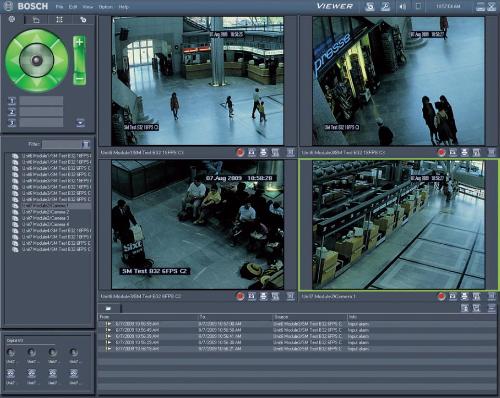Open playback search magnifier icon in header

point(385,6)
